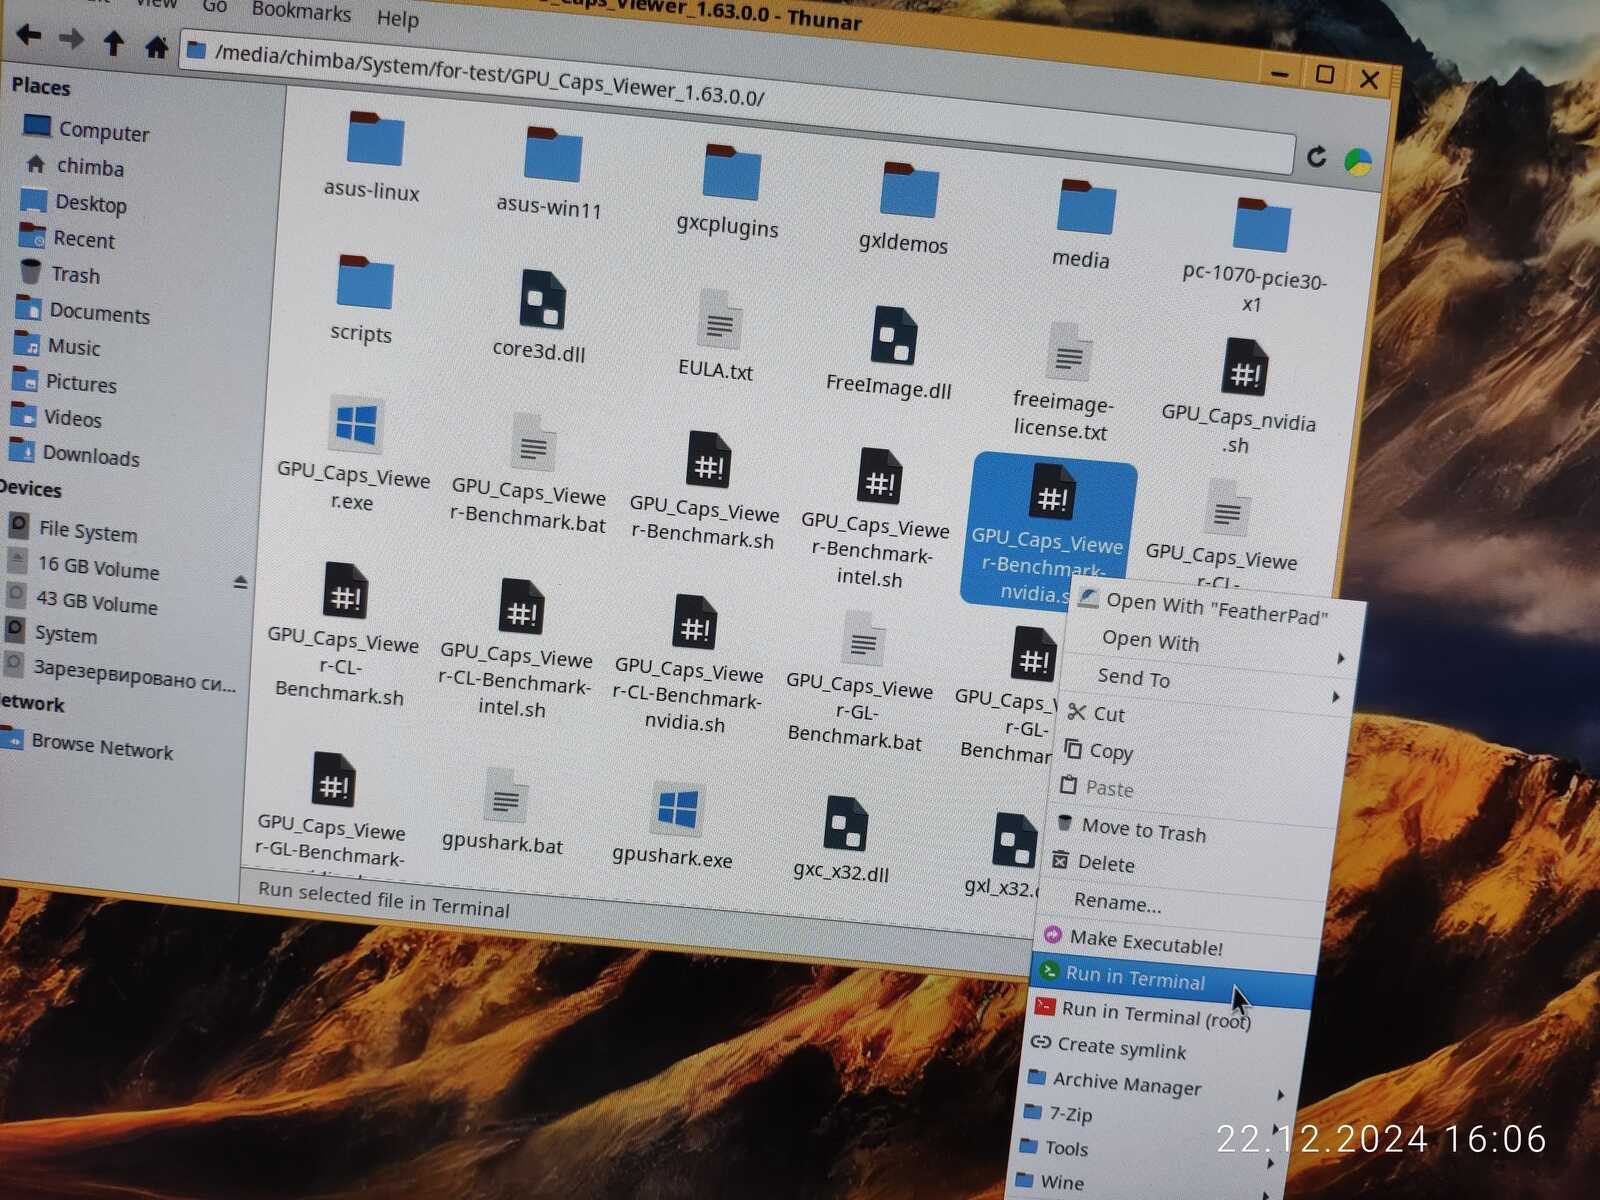Open Pictures in the sidebar
Viewport: 1600px width, 1200px height.
[x=64, y=382]
